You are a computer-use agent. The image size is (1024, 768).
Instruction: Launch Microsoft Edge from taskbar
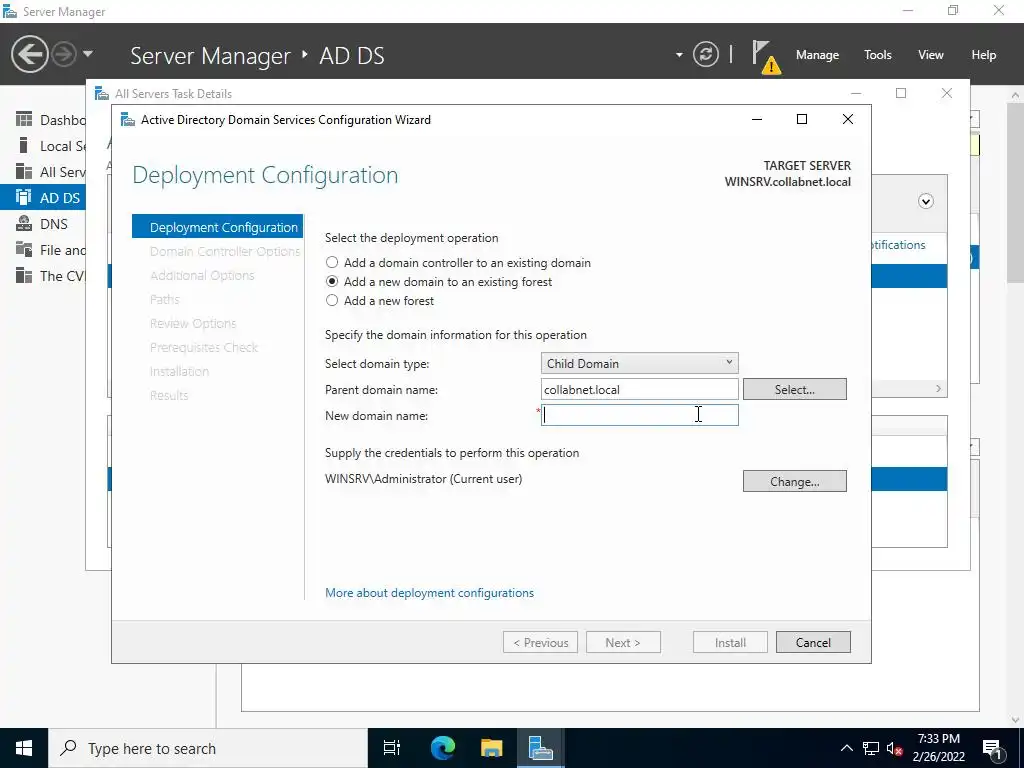pos(442,748)
